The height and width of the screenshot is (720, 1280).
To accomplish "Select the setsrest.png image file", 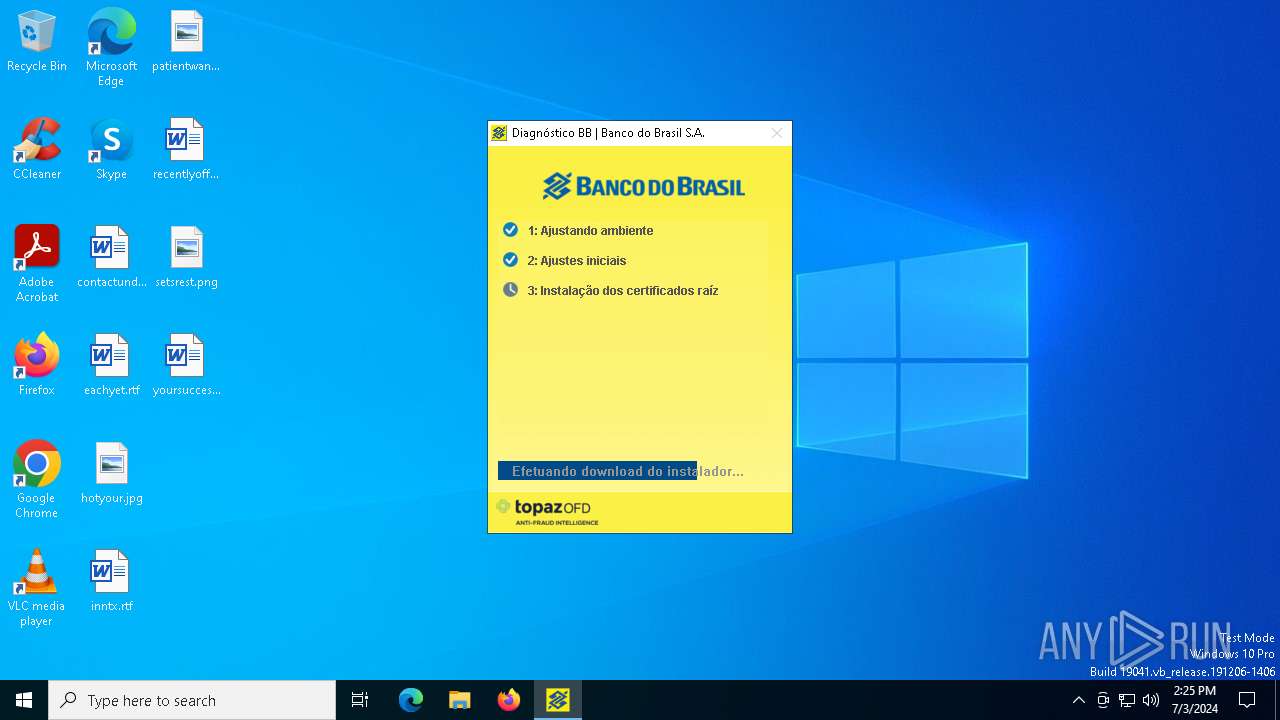I will pos(186,258).
